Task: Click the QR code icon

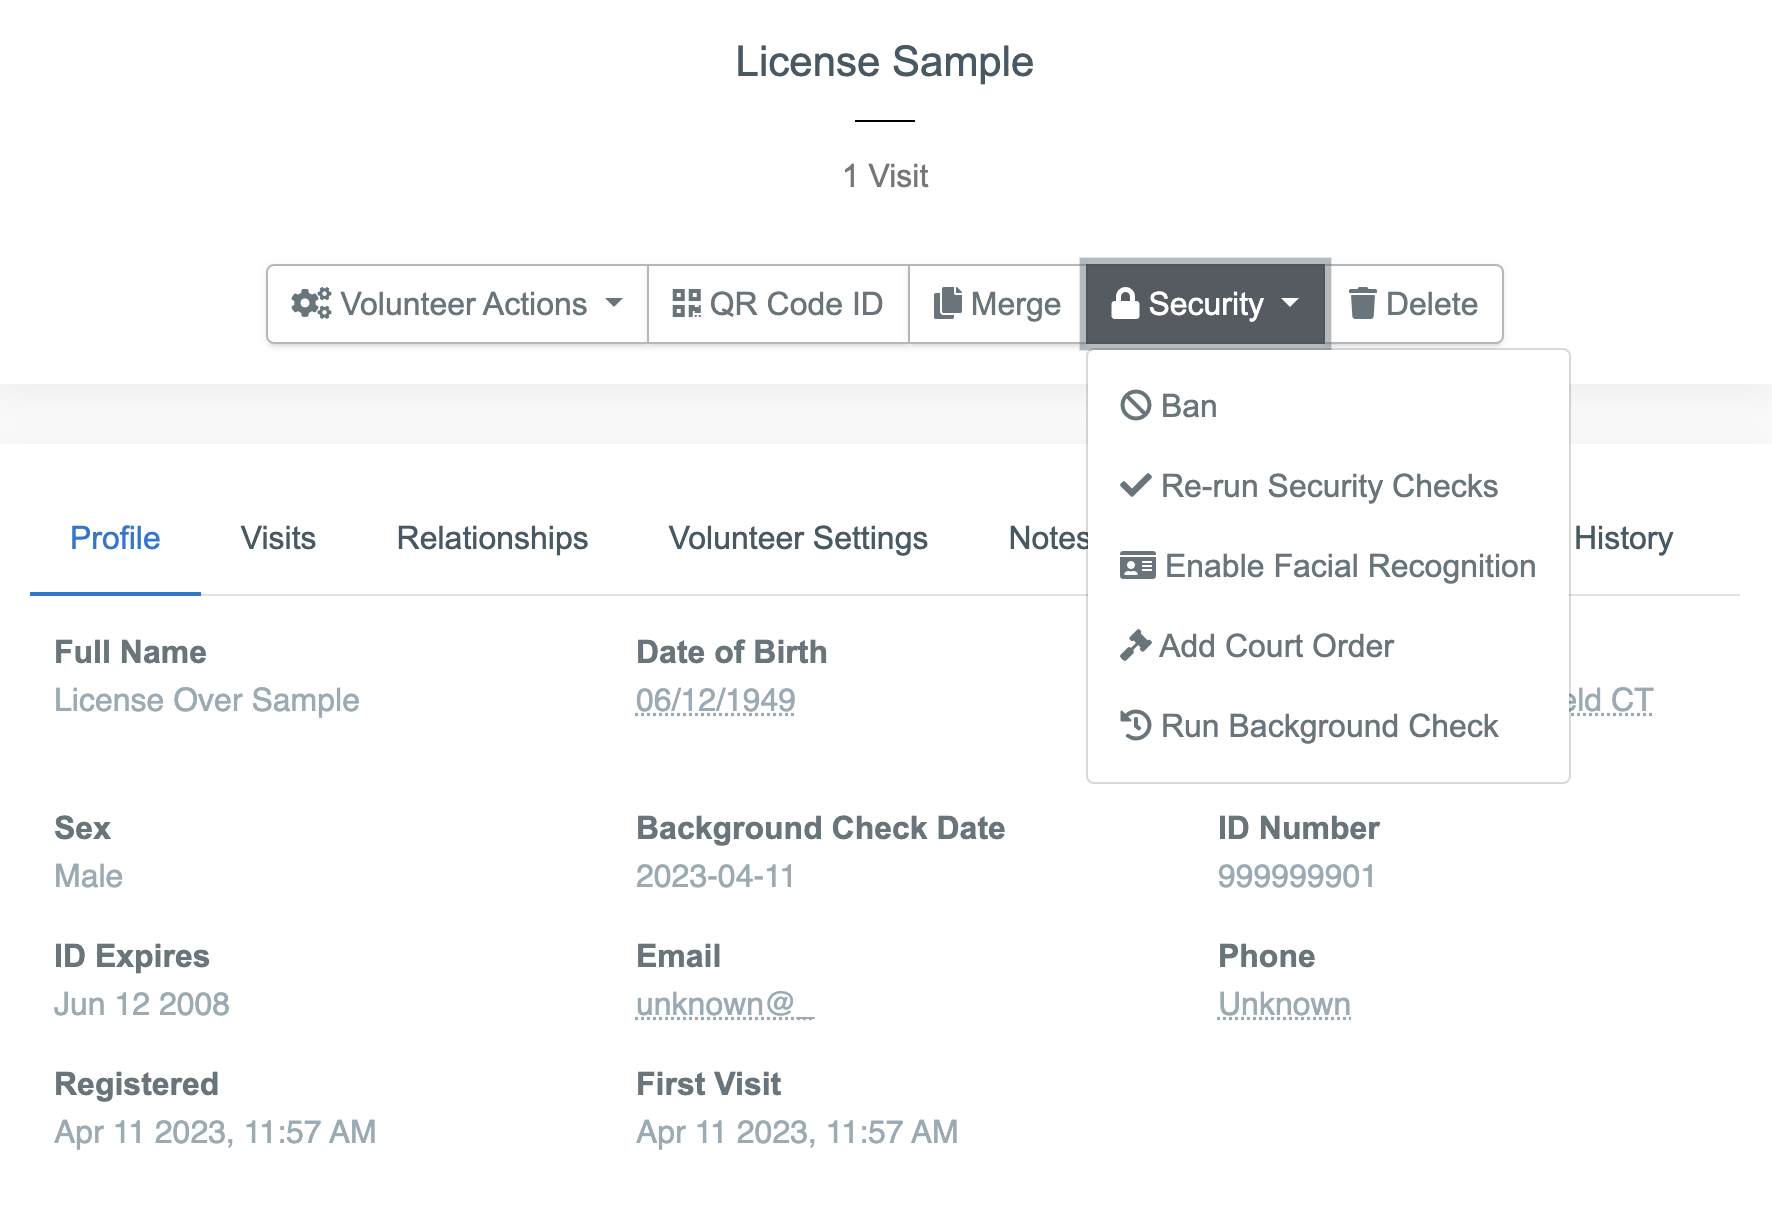Action: pyautogui.click(x=686, y=304)
